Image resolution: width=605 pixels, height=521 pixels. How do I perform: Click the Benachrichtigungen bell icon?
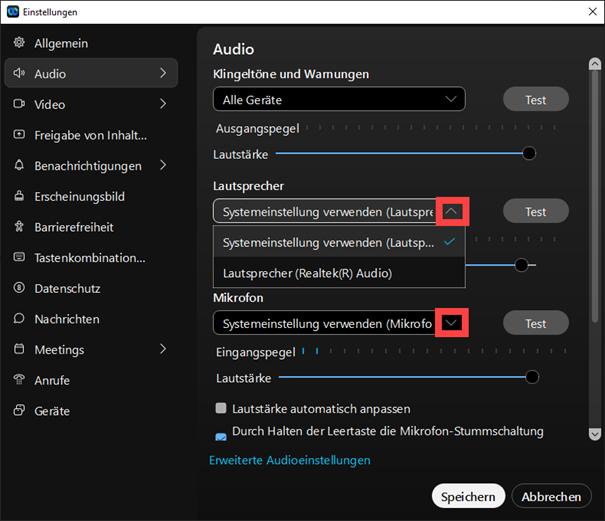[x=19, y=165]
